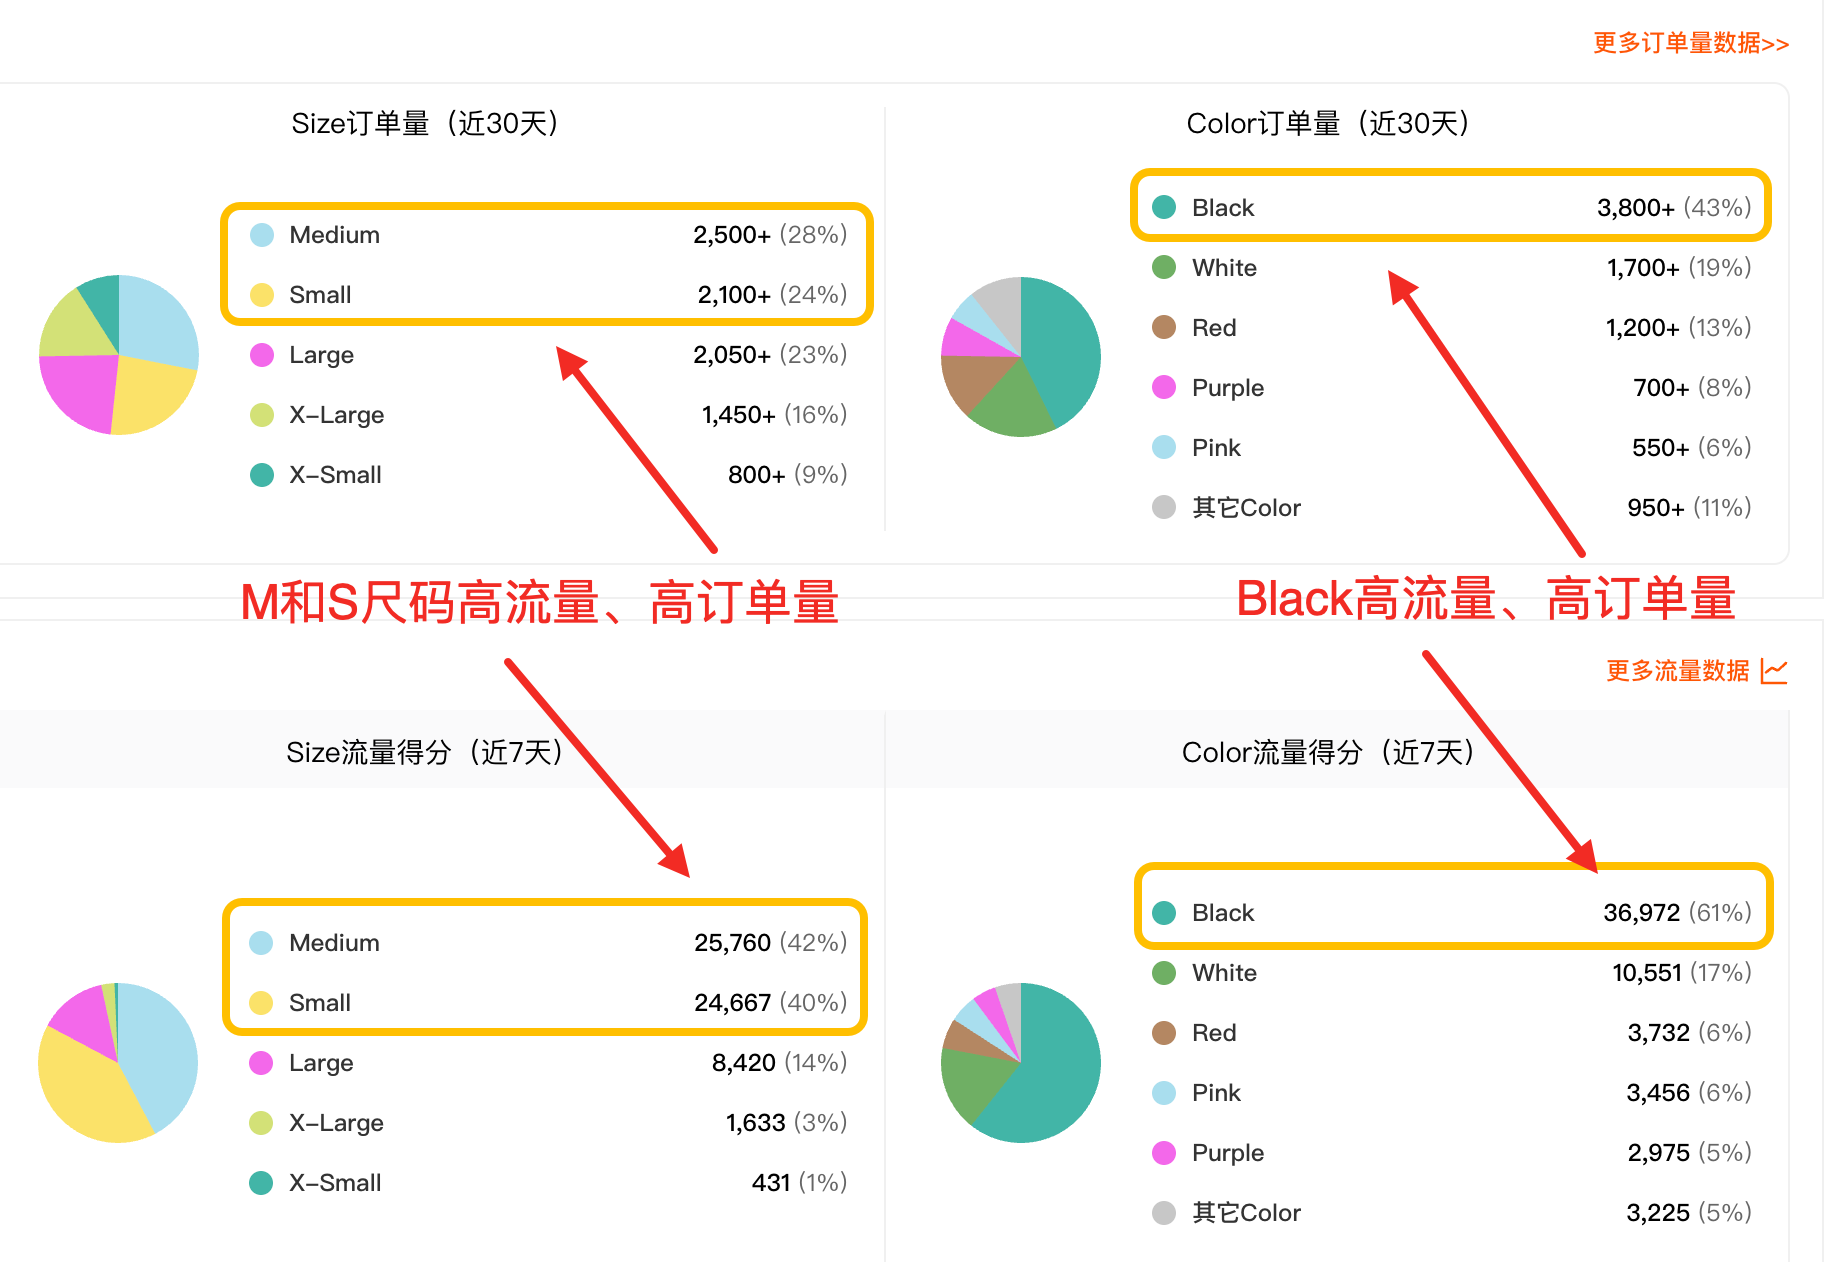
Task: Select the Purple entry in Color流量得分
Action: (x=1227, y=1153)
